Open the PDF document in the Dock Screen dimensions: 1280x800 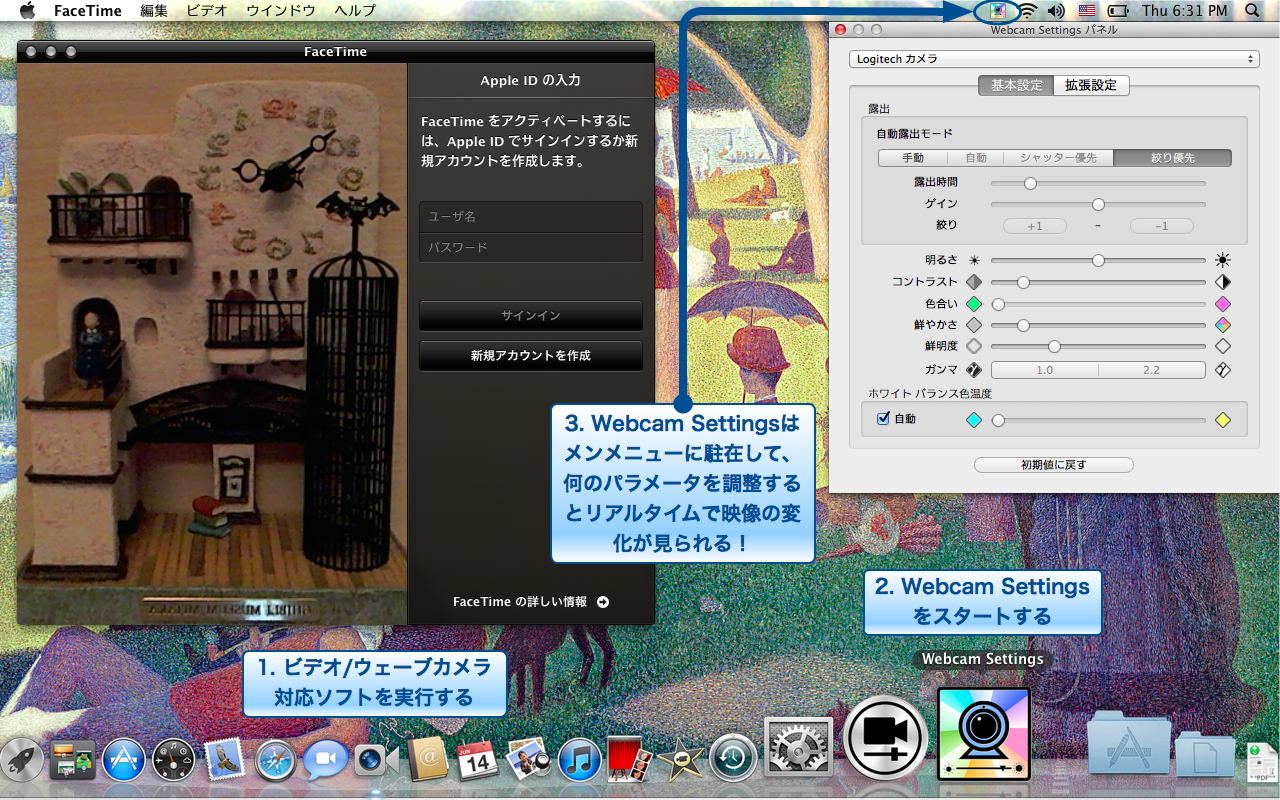(1261, 763)
